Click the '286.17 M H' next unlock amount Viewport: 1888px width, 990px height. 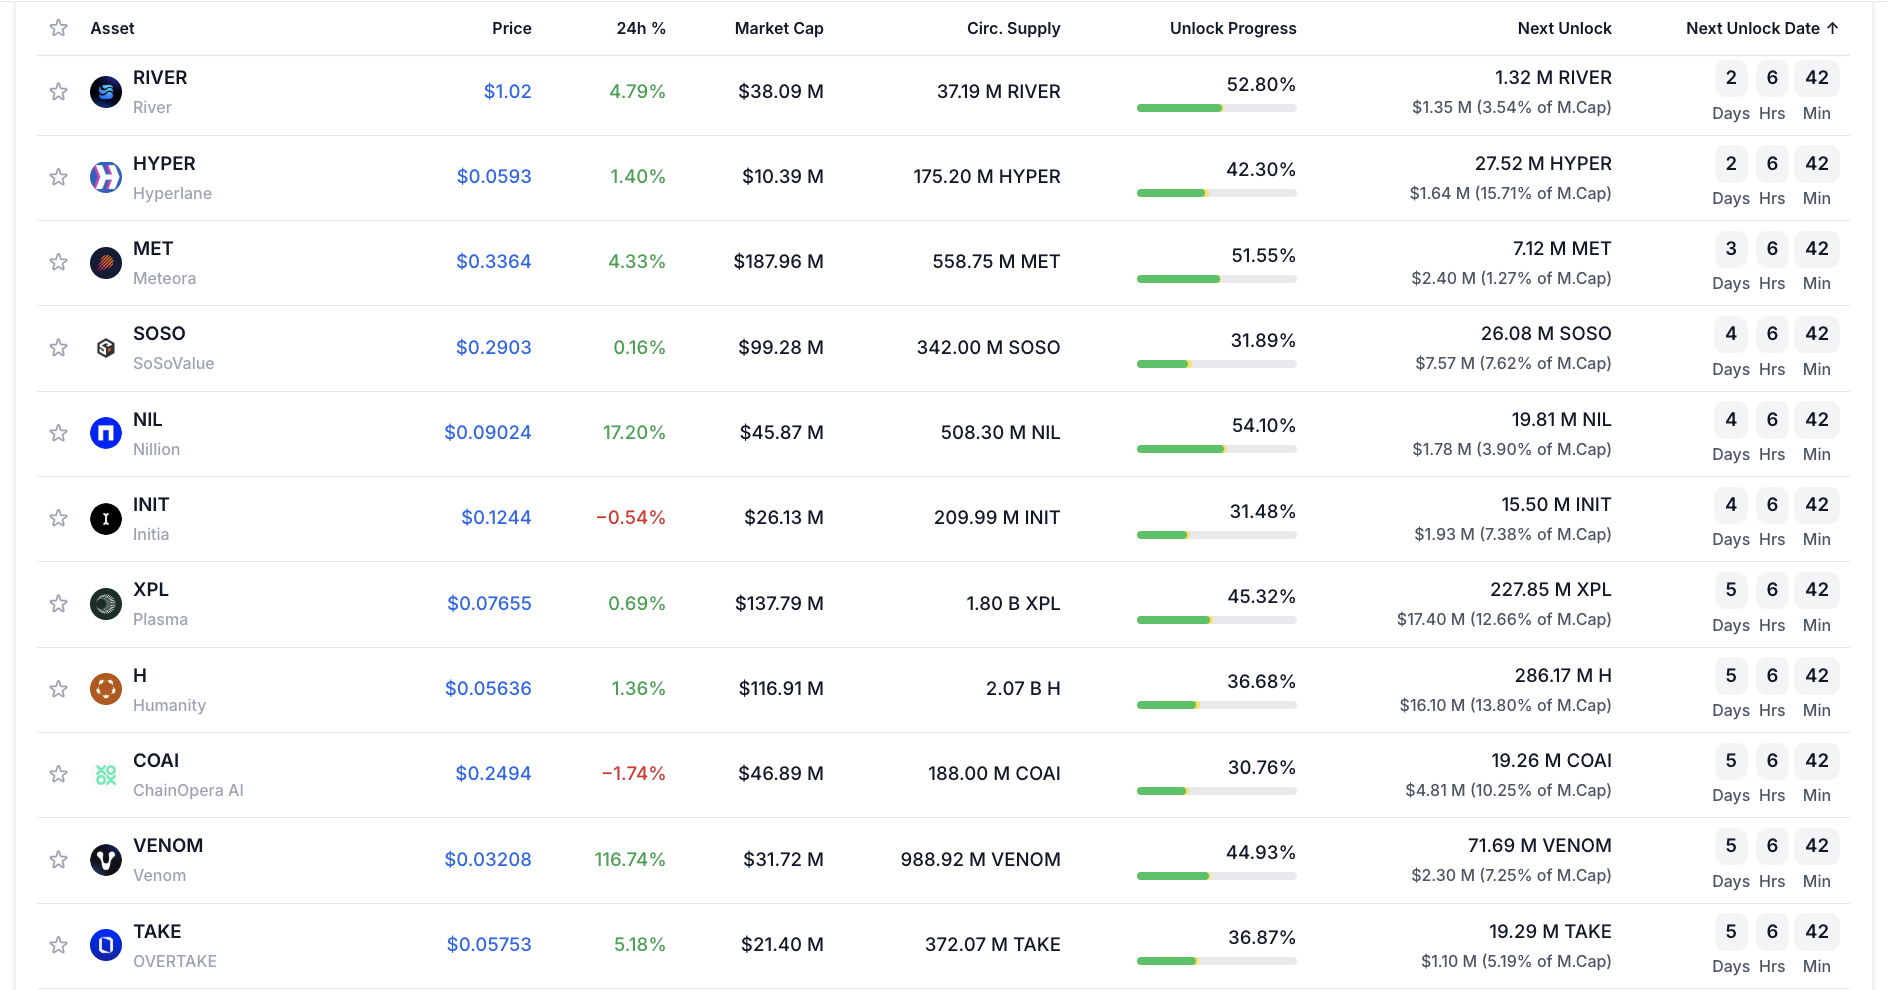[x=1563, y=675]
